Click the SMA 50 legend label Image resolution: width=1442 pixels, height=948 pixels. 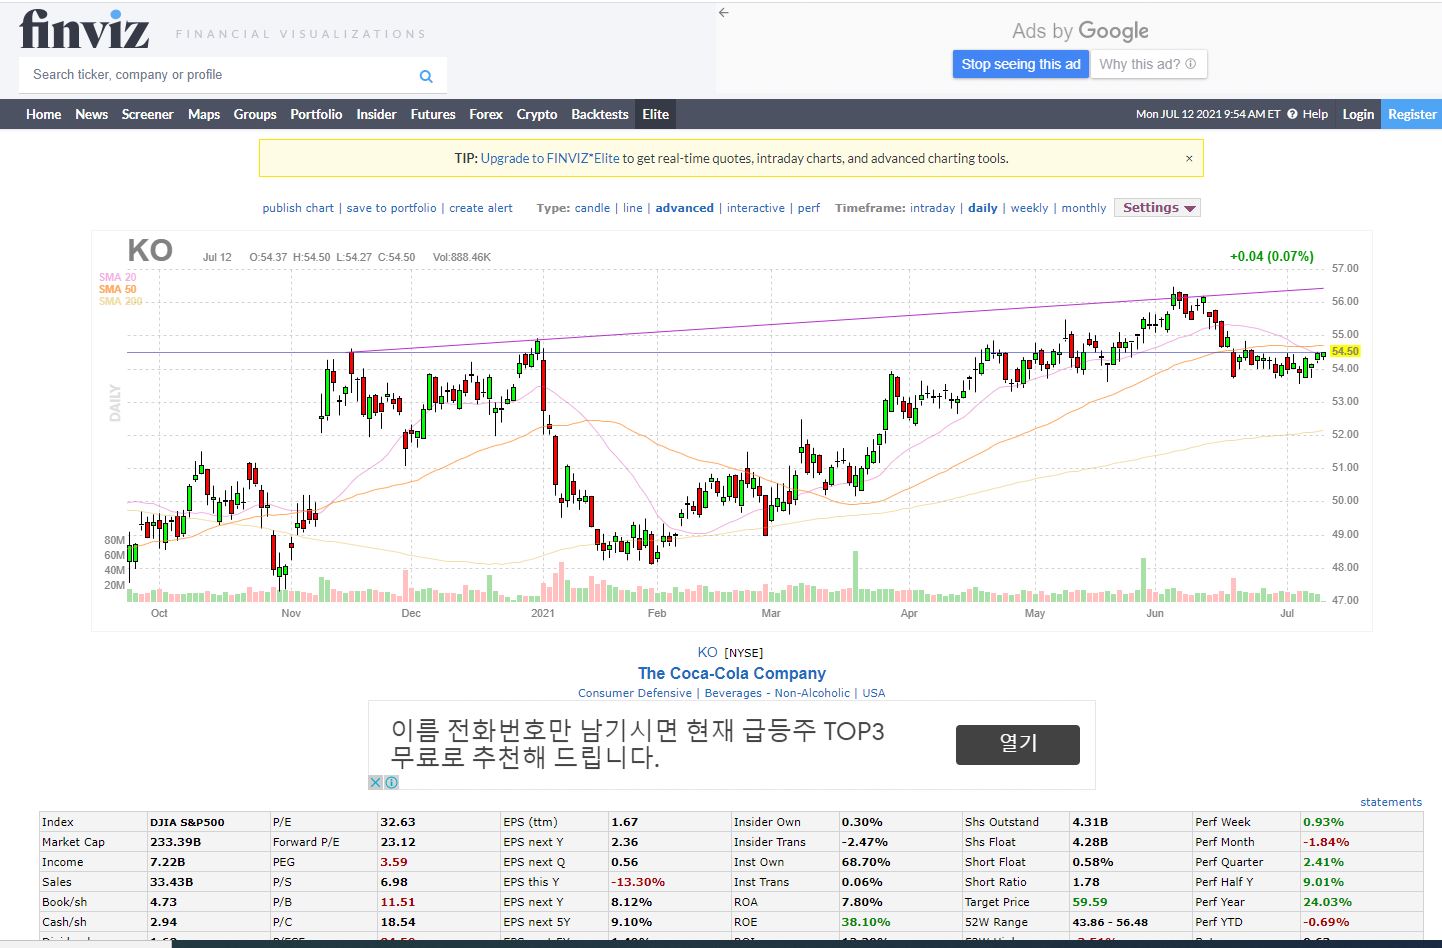(x=117, y=289)
